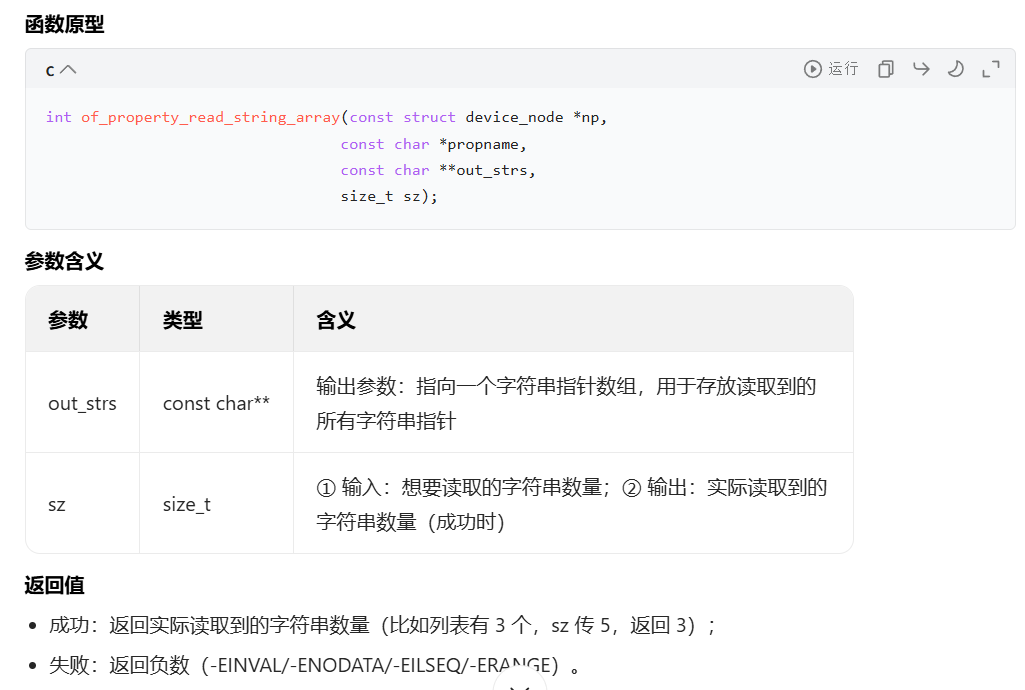
Task: Select the out_strs table cell
Action: pyautogui.click(x=82, y=403)
